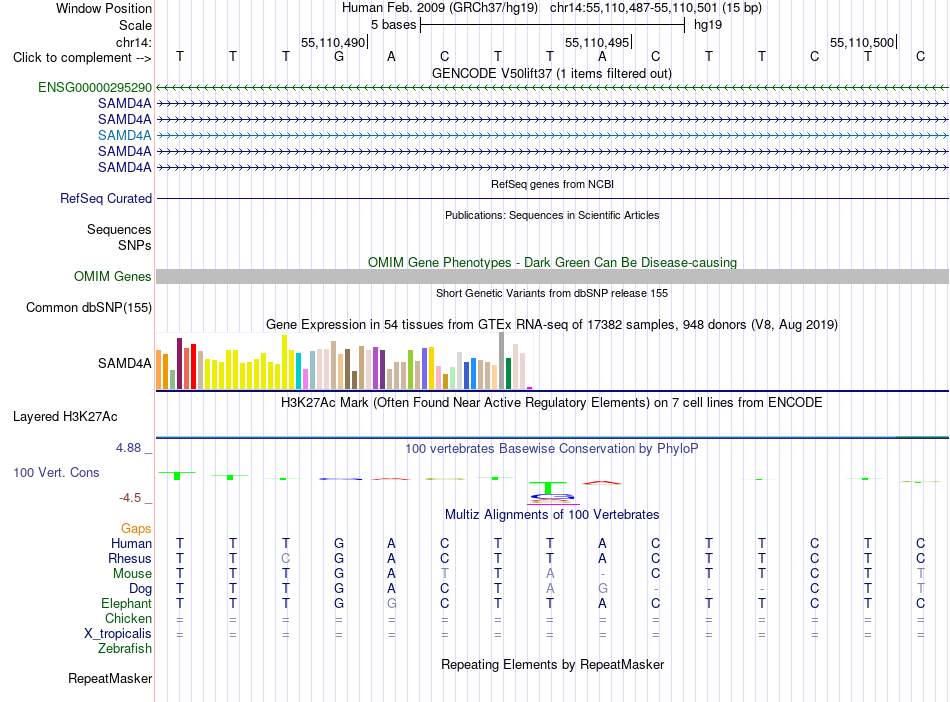Click SAMD4A label beside the GTEx bar chart

click(x=125, y=363)
